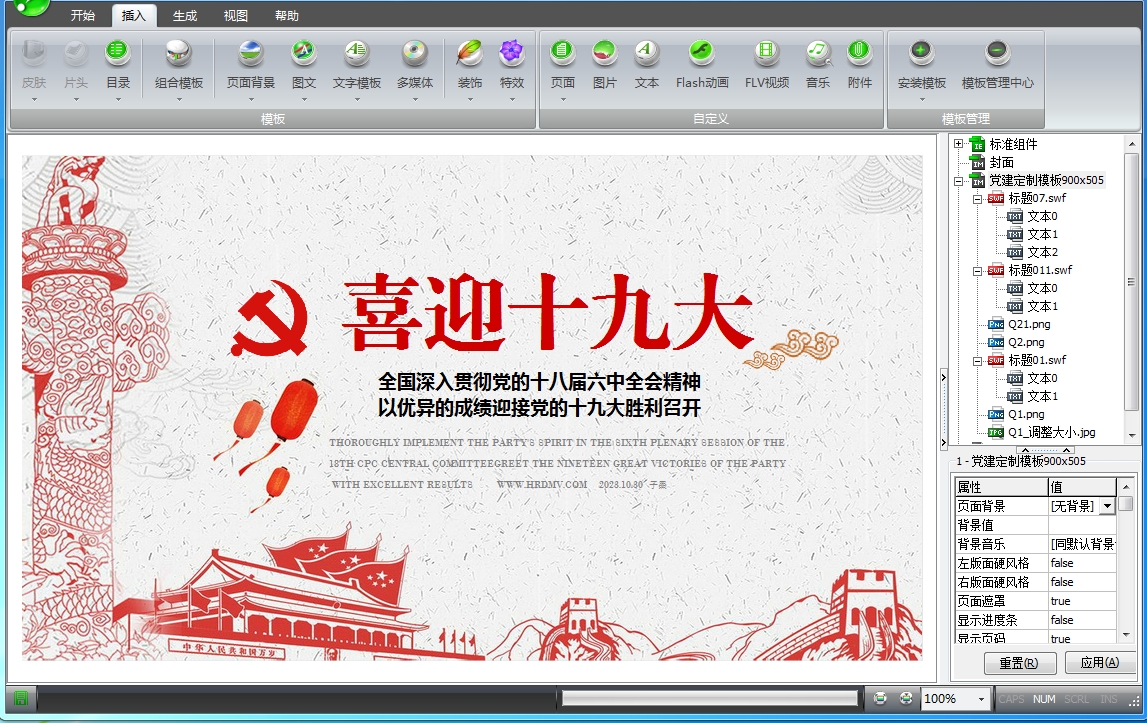Viewport: 1147px width, 723px height.
Task: Click the 页面背景 page background icon
Action: click(251, 53)
